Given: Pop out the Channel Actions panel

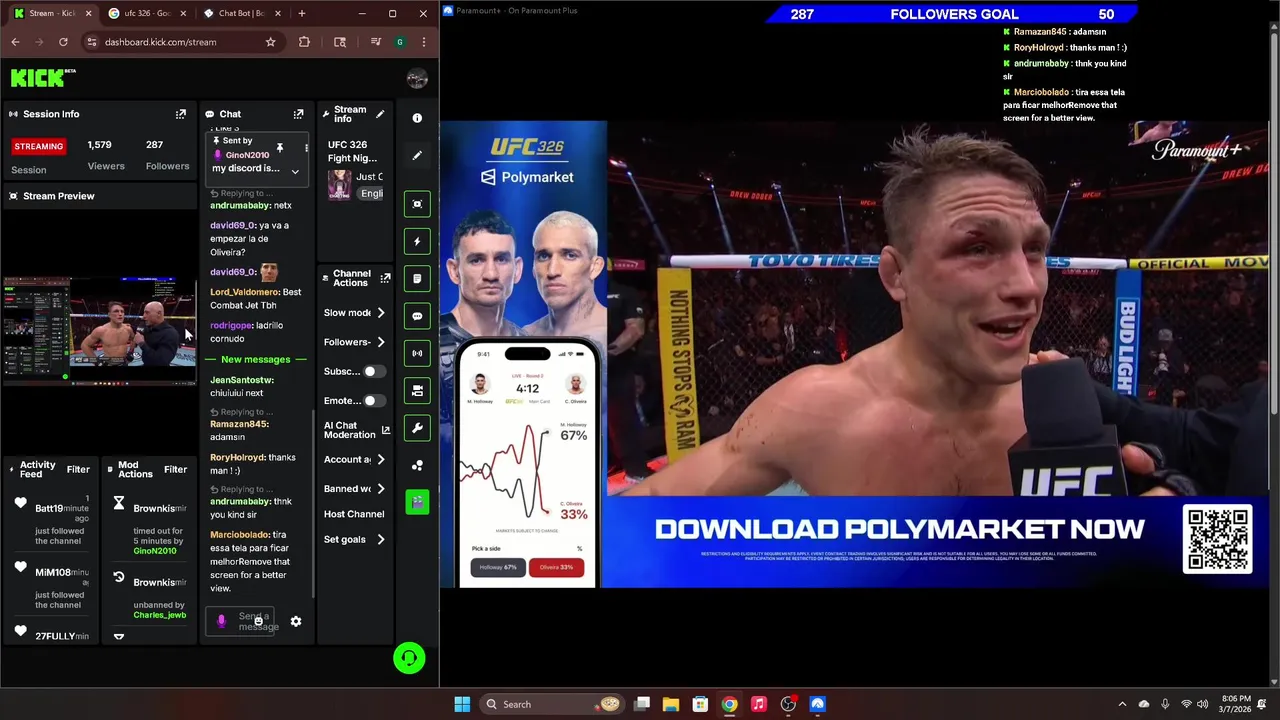Looking at the screenshot, I should [x=385, y=278].
